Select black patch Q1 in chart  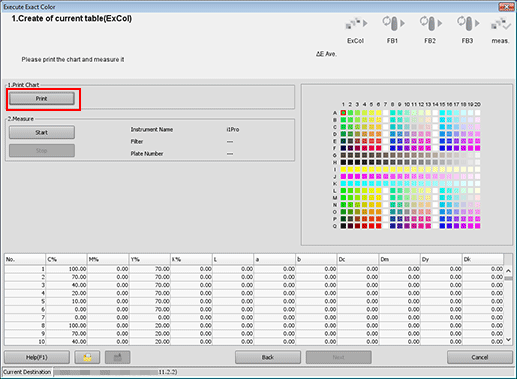point(343,226)
